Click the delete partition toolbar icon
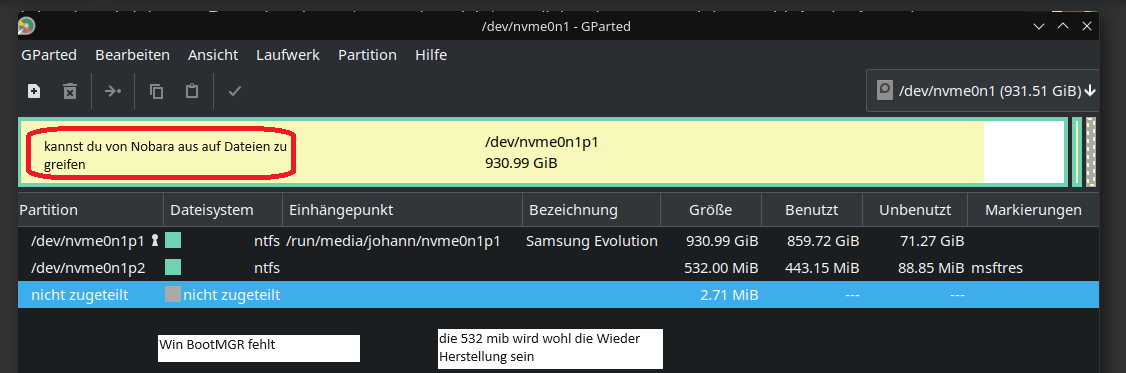 click(70, 91)
